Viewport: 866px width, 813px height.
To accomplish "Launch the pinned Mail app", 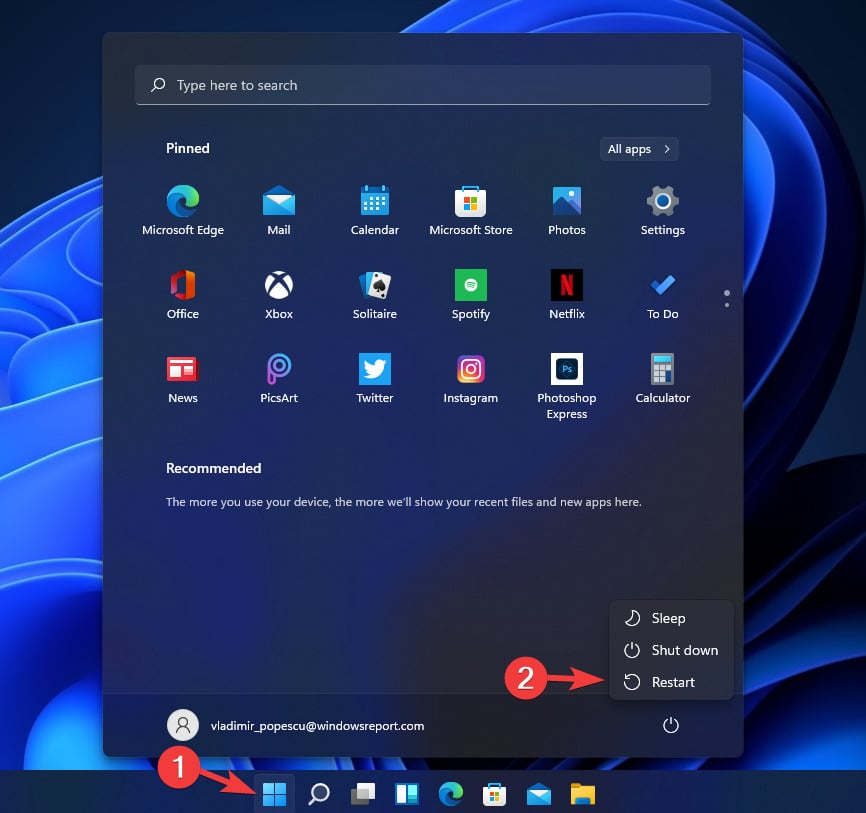I will [279, 210].
